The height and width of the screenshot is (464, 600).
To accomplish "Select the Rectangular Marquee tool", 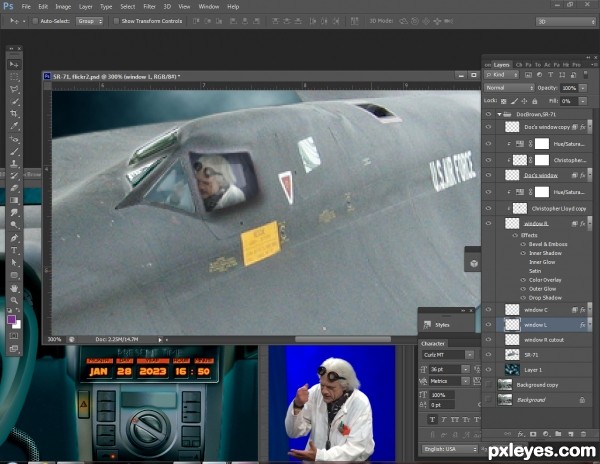I will (14, 77).
